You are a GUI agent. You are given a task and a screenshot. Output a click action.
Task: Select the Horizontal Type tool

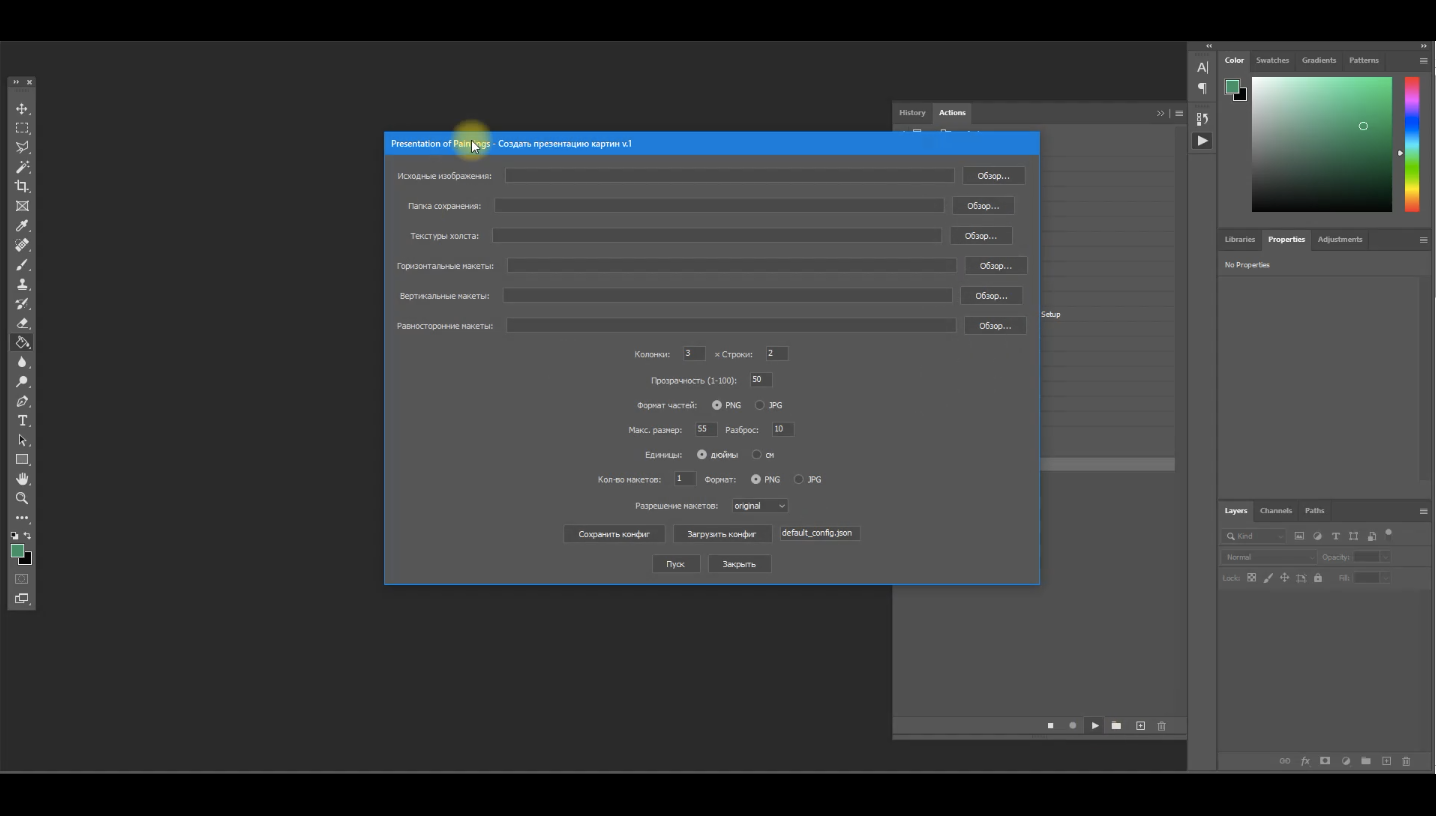coord(22,421)
